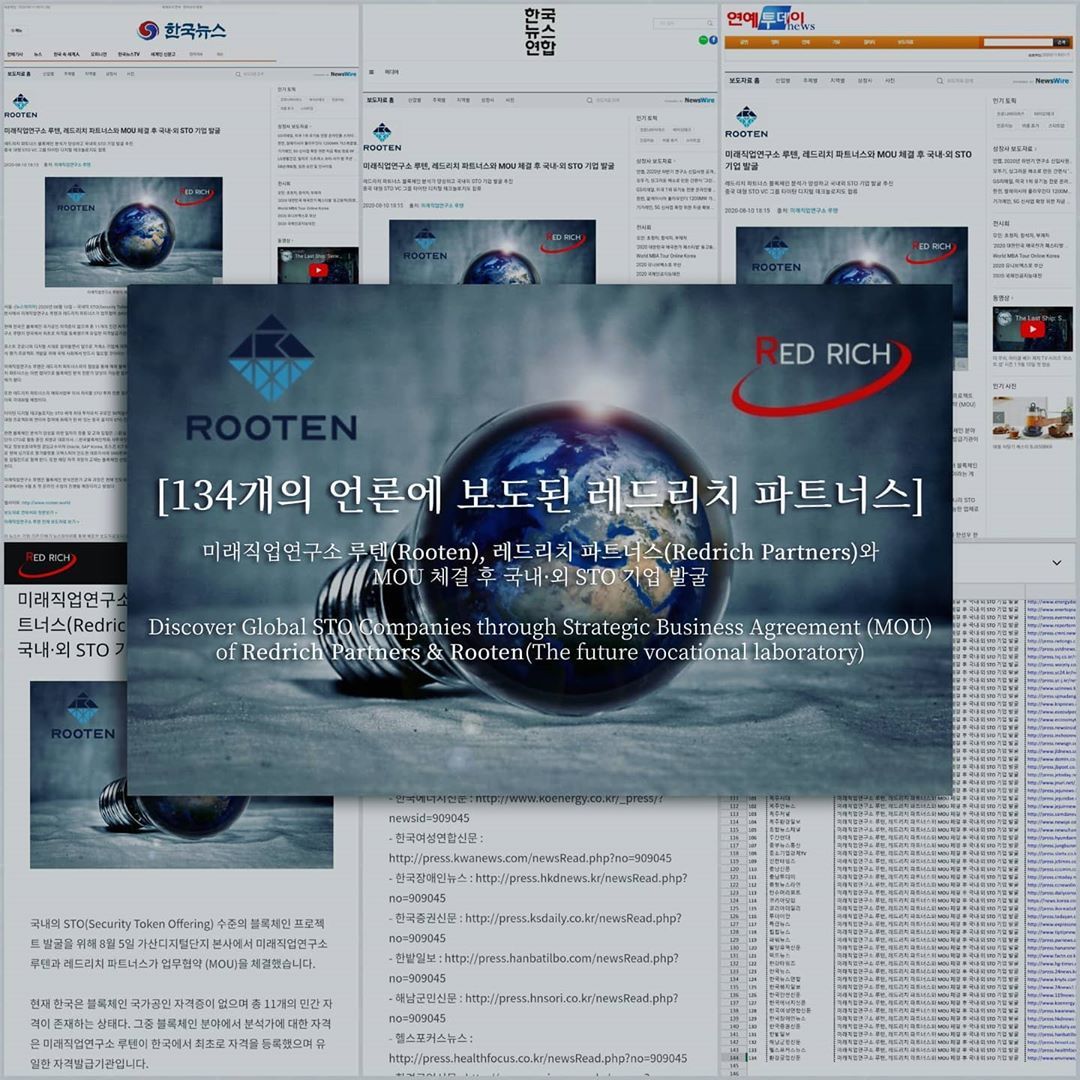Viewport: 1080px width, 1080px height.
Task: Click the search button in 연예투데이 orange bar
Action: [1061, 42]
